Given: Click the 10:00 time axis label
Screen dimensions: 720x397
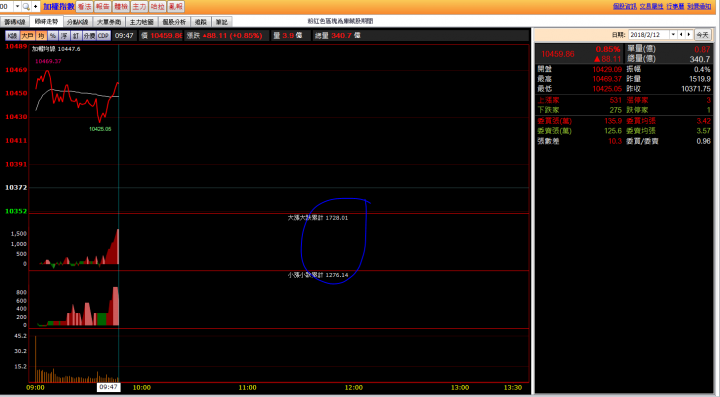Looking at the screenshot, I should tap(141, 388).
